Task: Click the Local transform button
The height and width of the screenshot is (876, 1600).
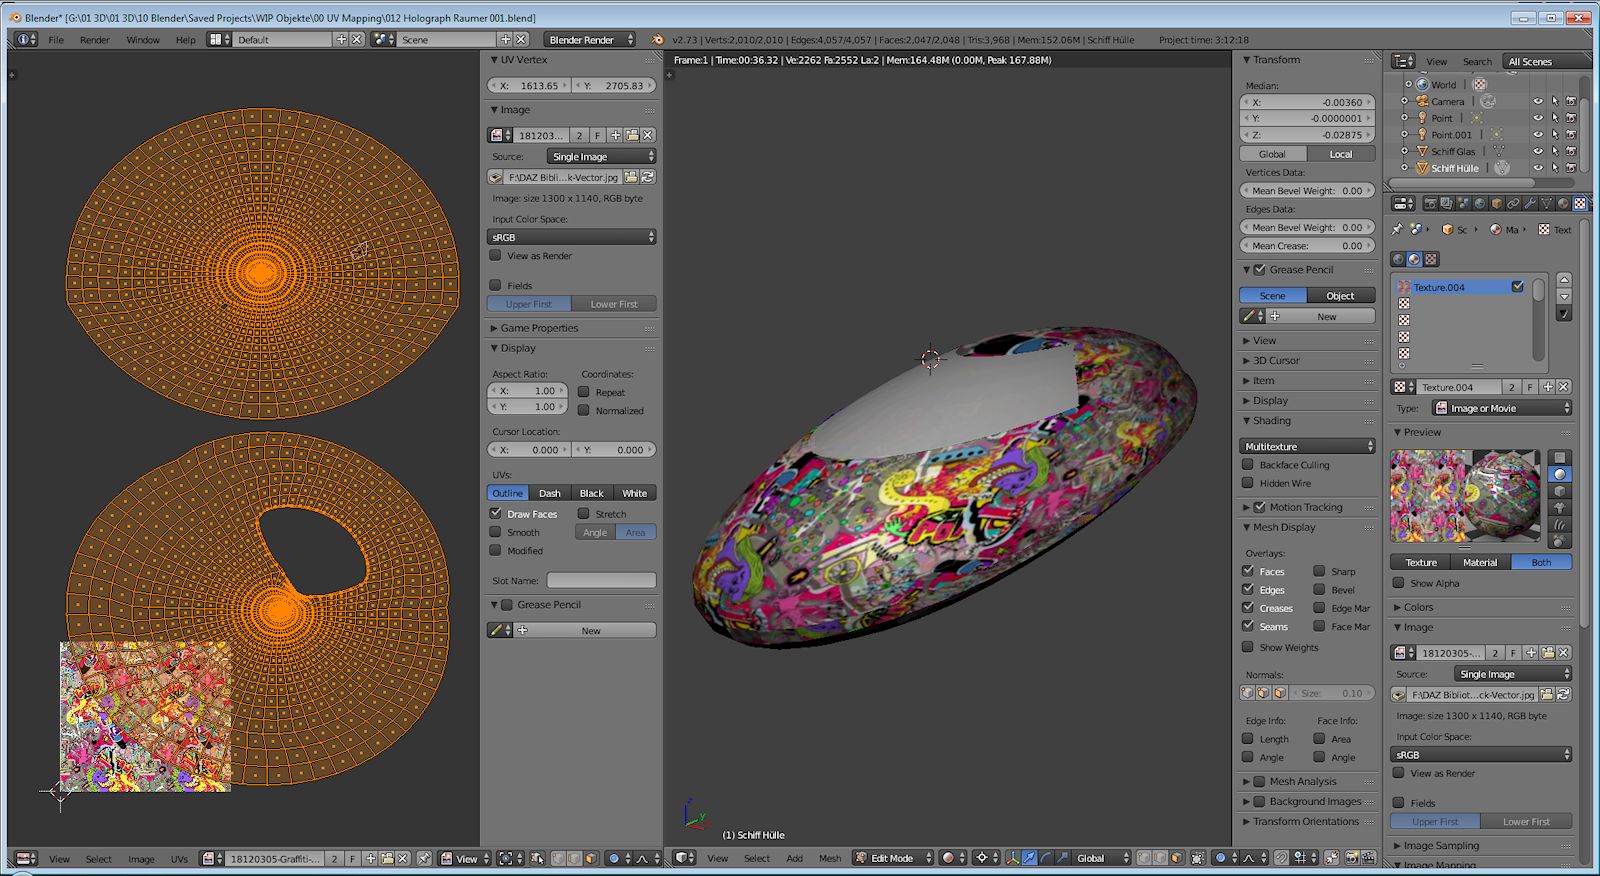Action: pyautogui.click(x=1340, y=154)
